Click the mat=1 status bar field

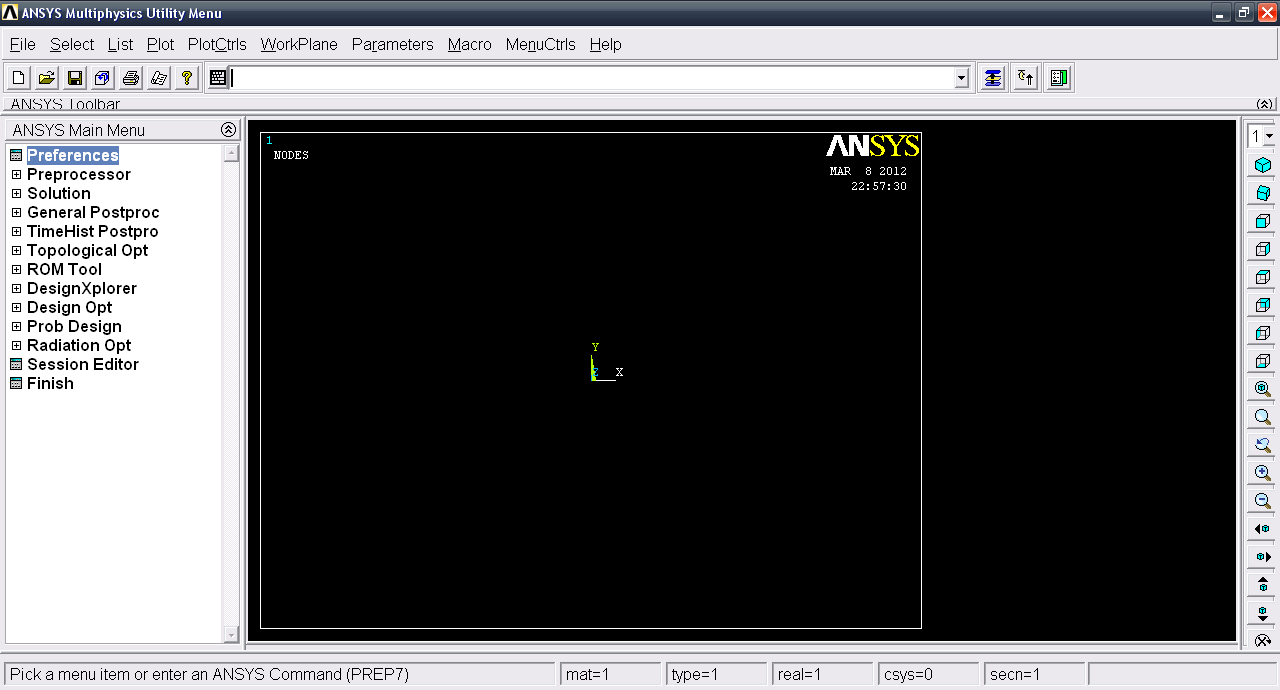[610, 674]
